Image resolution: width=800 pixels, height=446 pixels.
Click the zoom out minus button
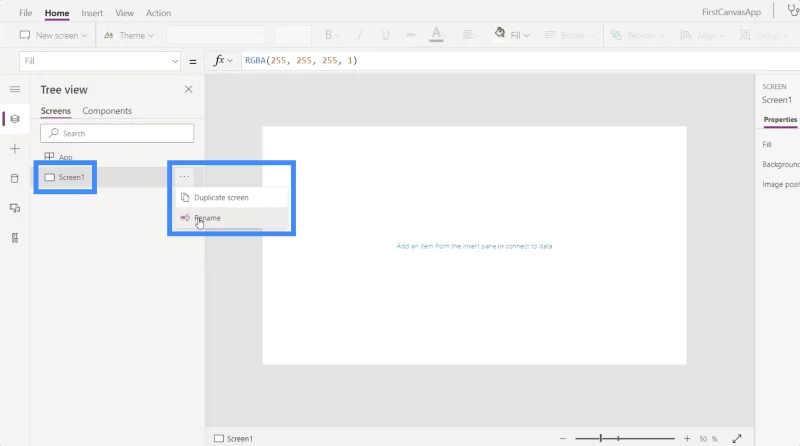coord(563,438)
